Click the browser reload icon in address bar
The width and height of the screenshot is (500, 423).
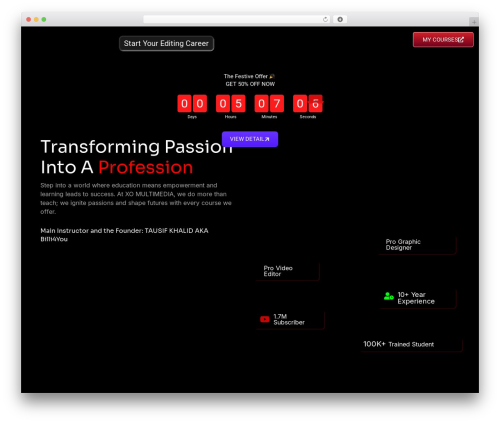325,19
